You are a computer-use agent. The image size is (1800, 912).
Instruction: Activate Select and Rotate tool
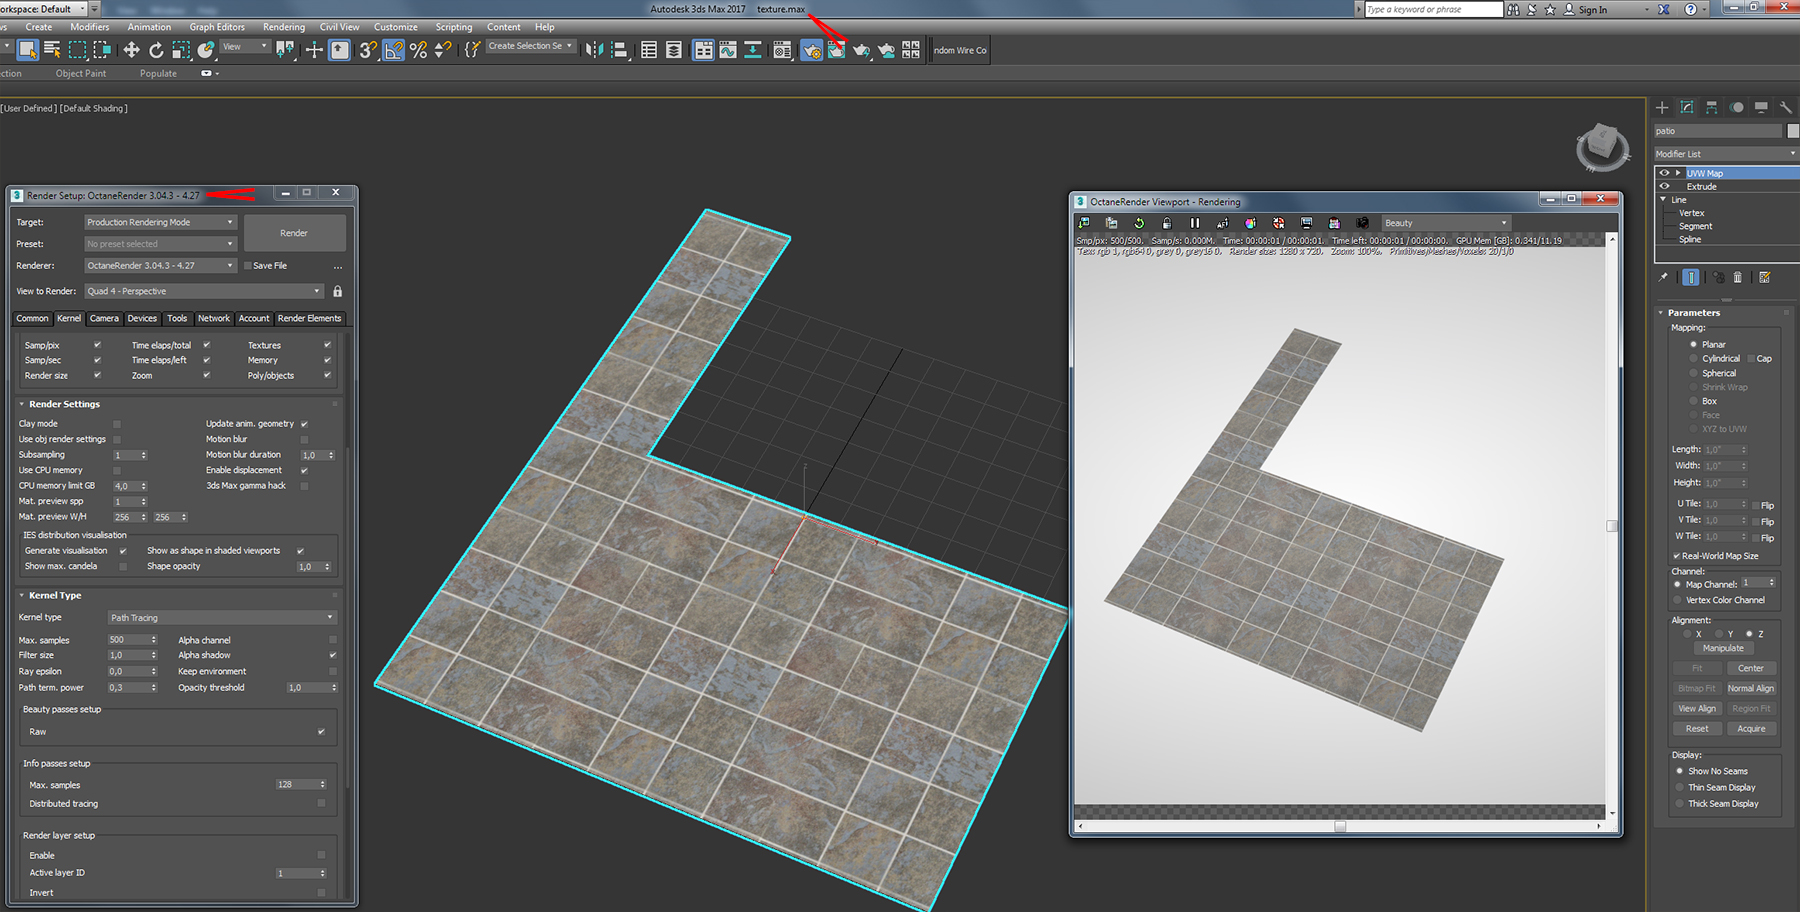[x=156, y=50]
